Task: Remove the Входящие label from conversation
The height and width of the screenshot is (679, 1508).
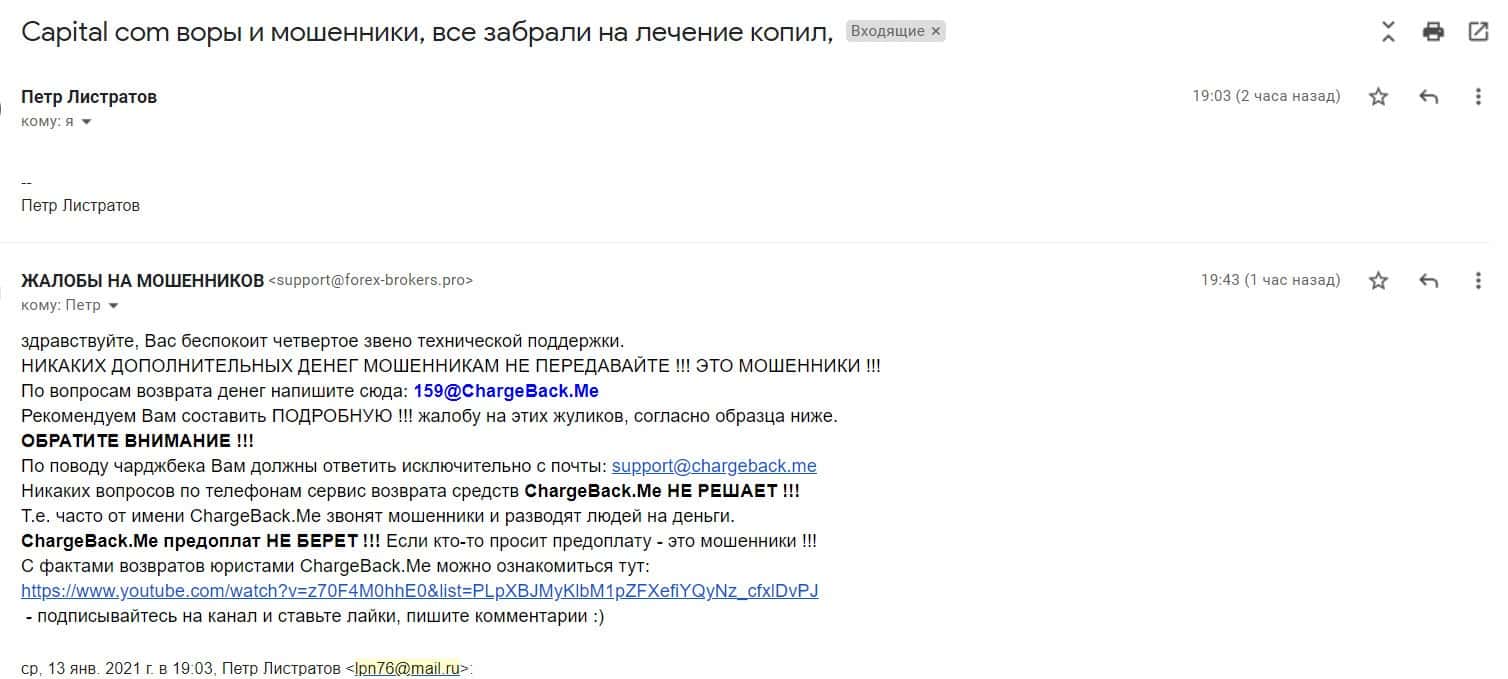Action: (x=936, y=31)
